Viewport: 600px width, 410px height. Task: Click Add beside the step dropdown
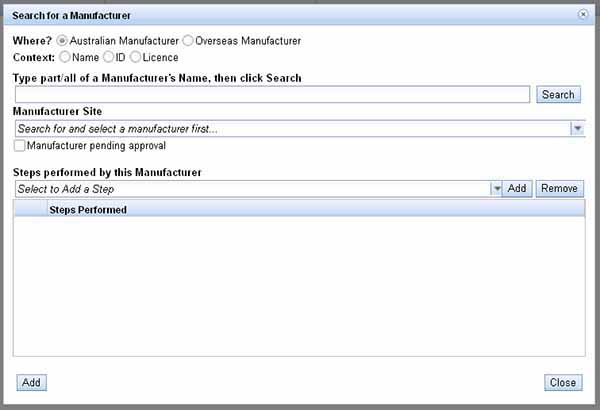516,188
